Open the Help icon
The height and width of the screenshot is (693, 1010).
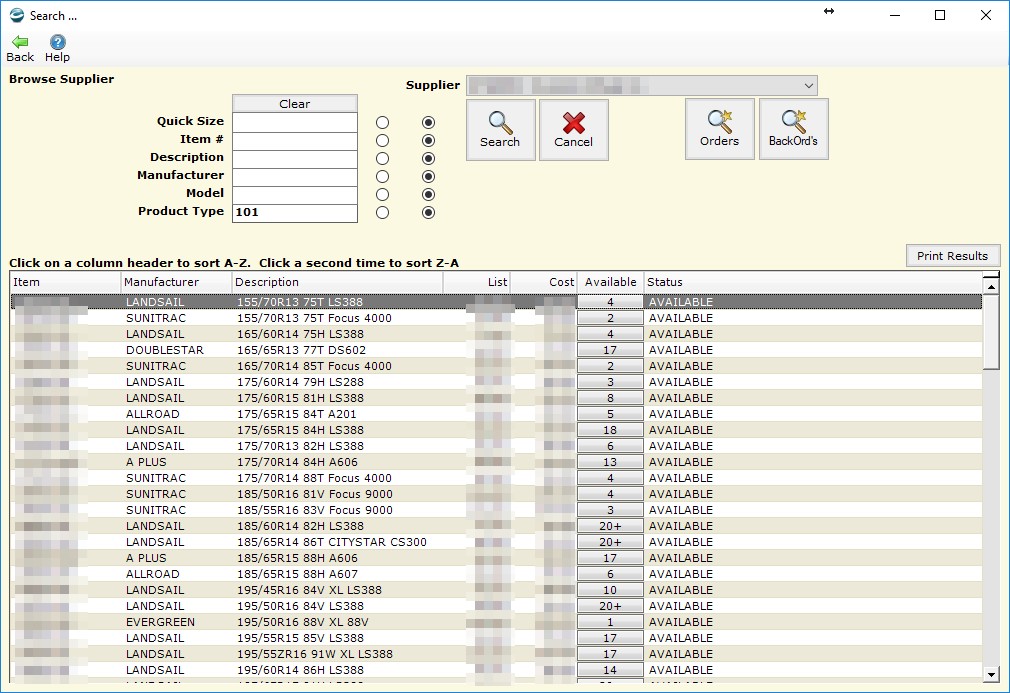58,42
